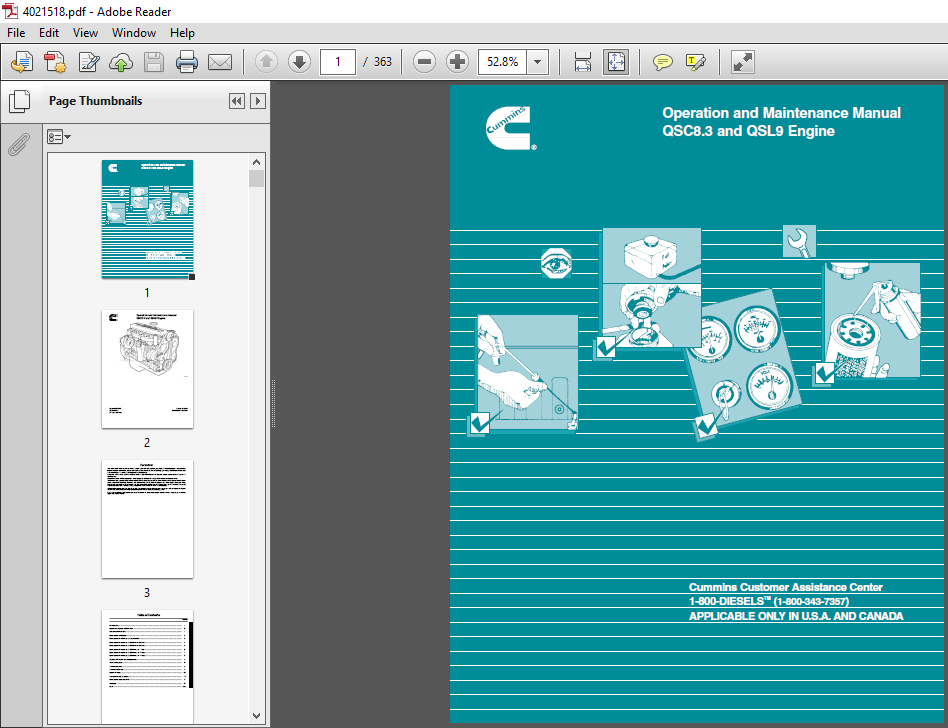Select the page 2 thumbnail with the engine drawing
948x728 pixels.
pos(148,369)
